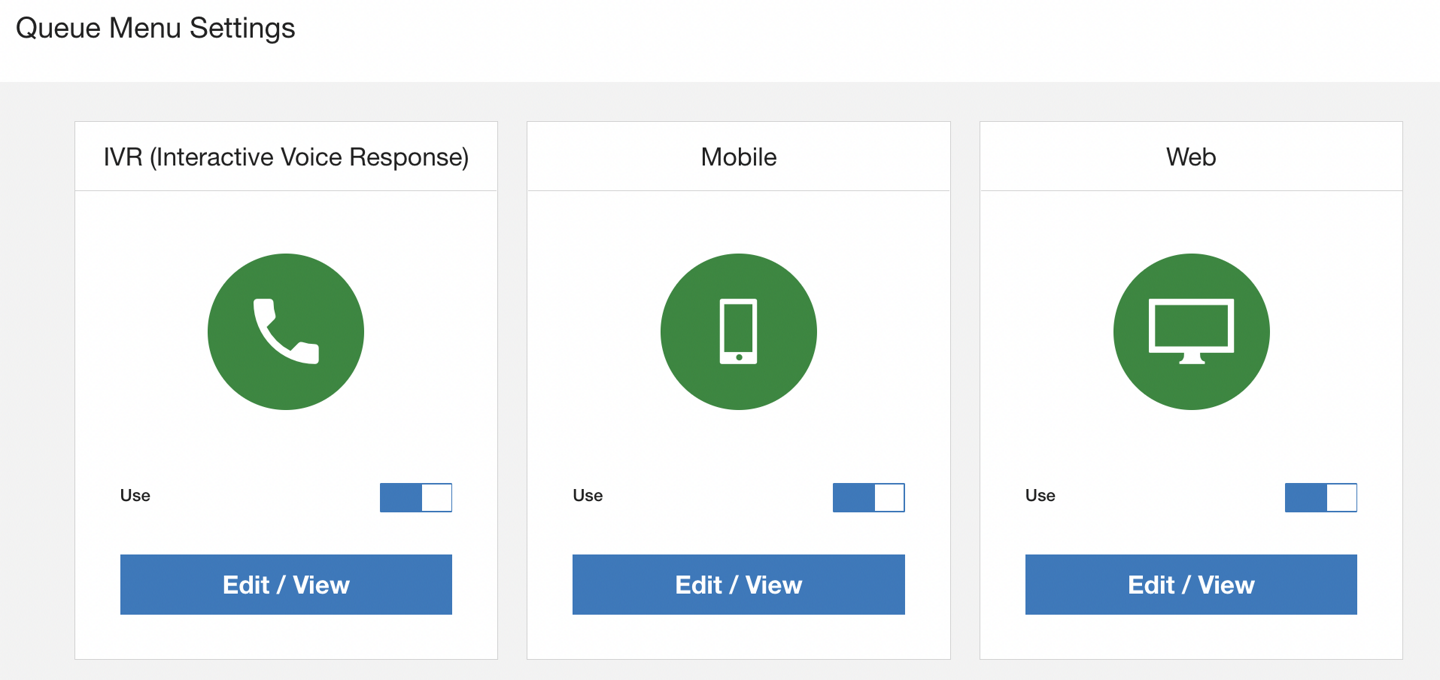Click Edit / View under the Web card

pyautogui.click(x=1191, y=584)
